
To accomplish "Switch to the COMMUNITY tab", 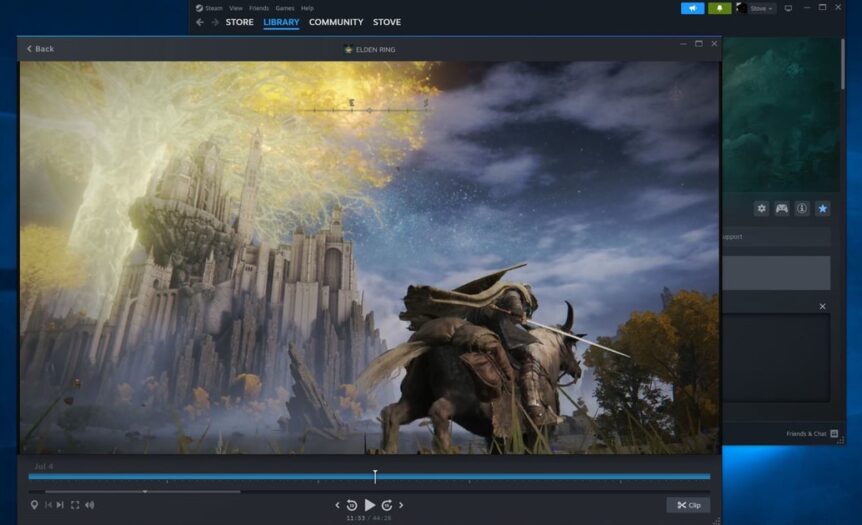I will (x=336, y=22).
